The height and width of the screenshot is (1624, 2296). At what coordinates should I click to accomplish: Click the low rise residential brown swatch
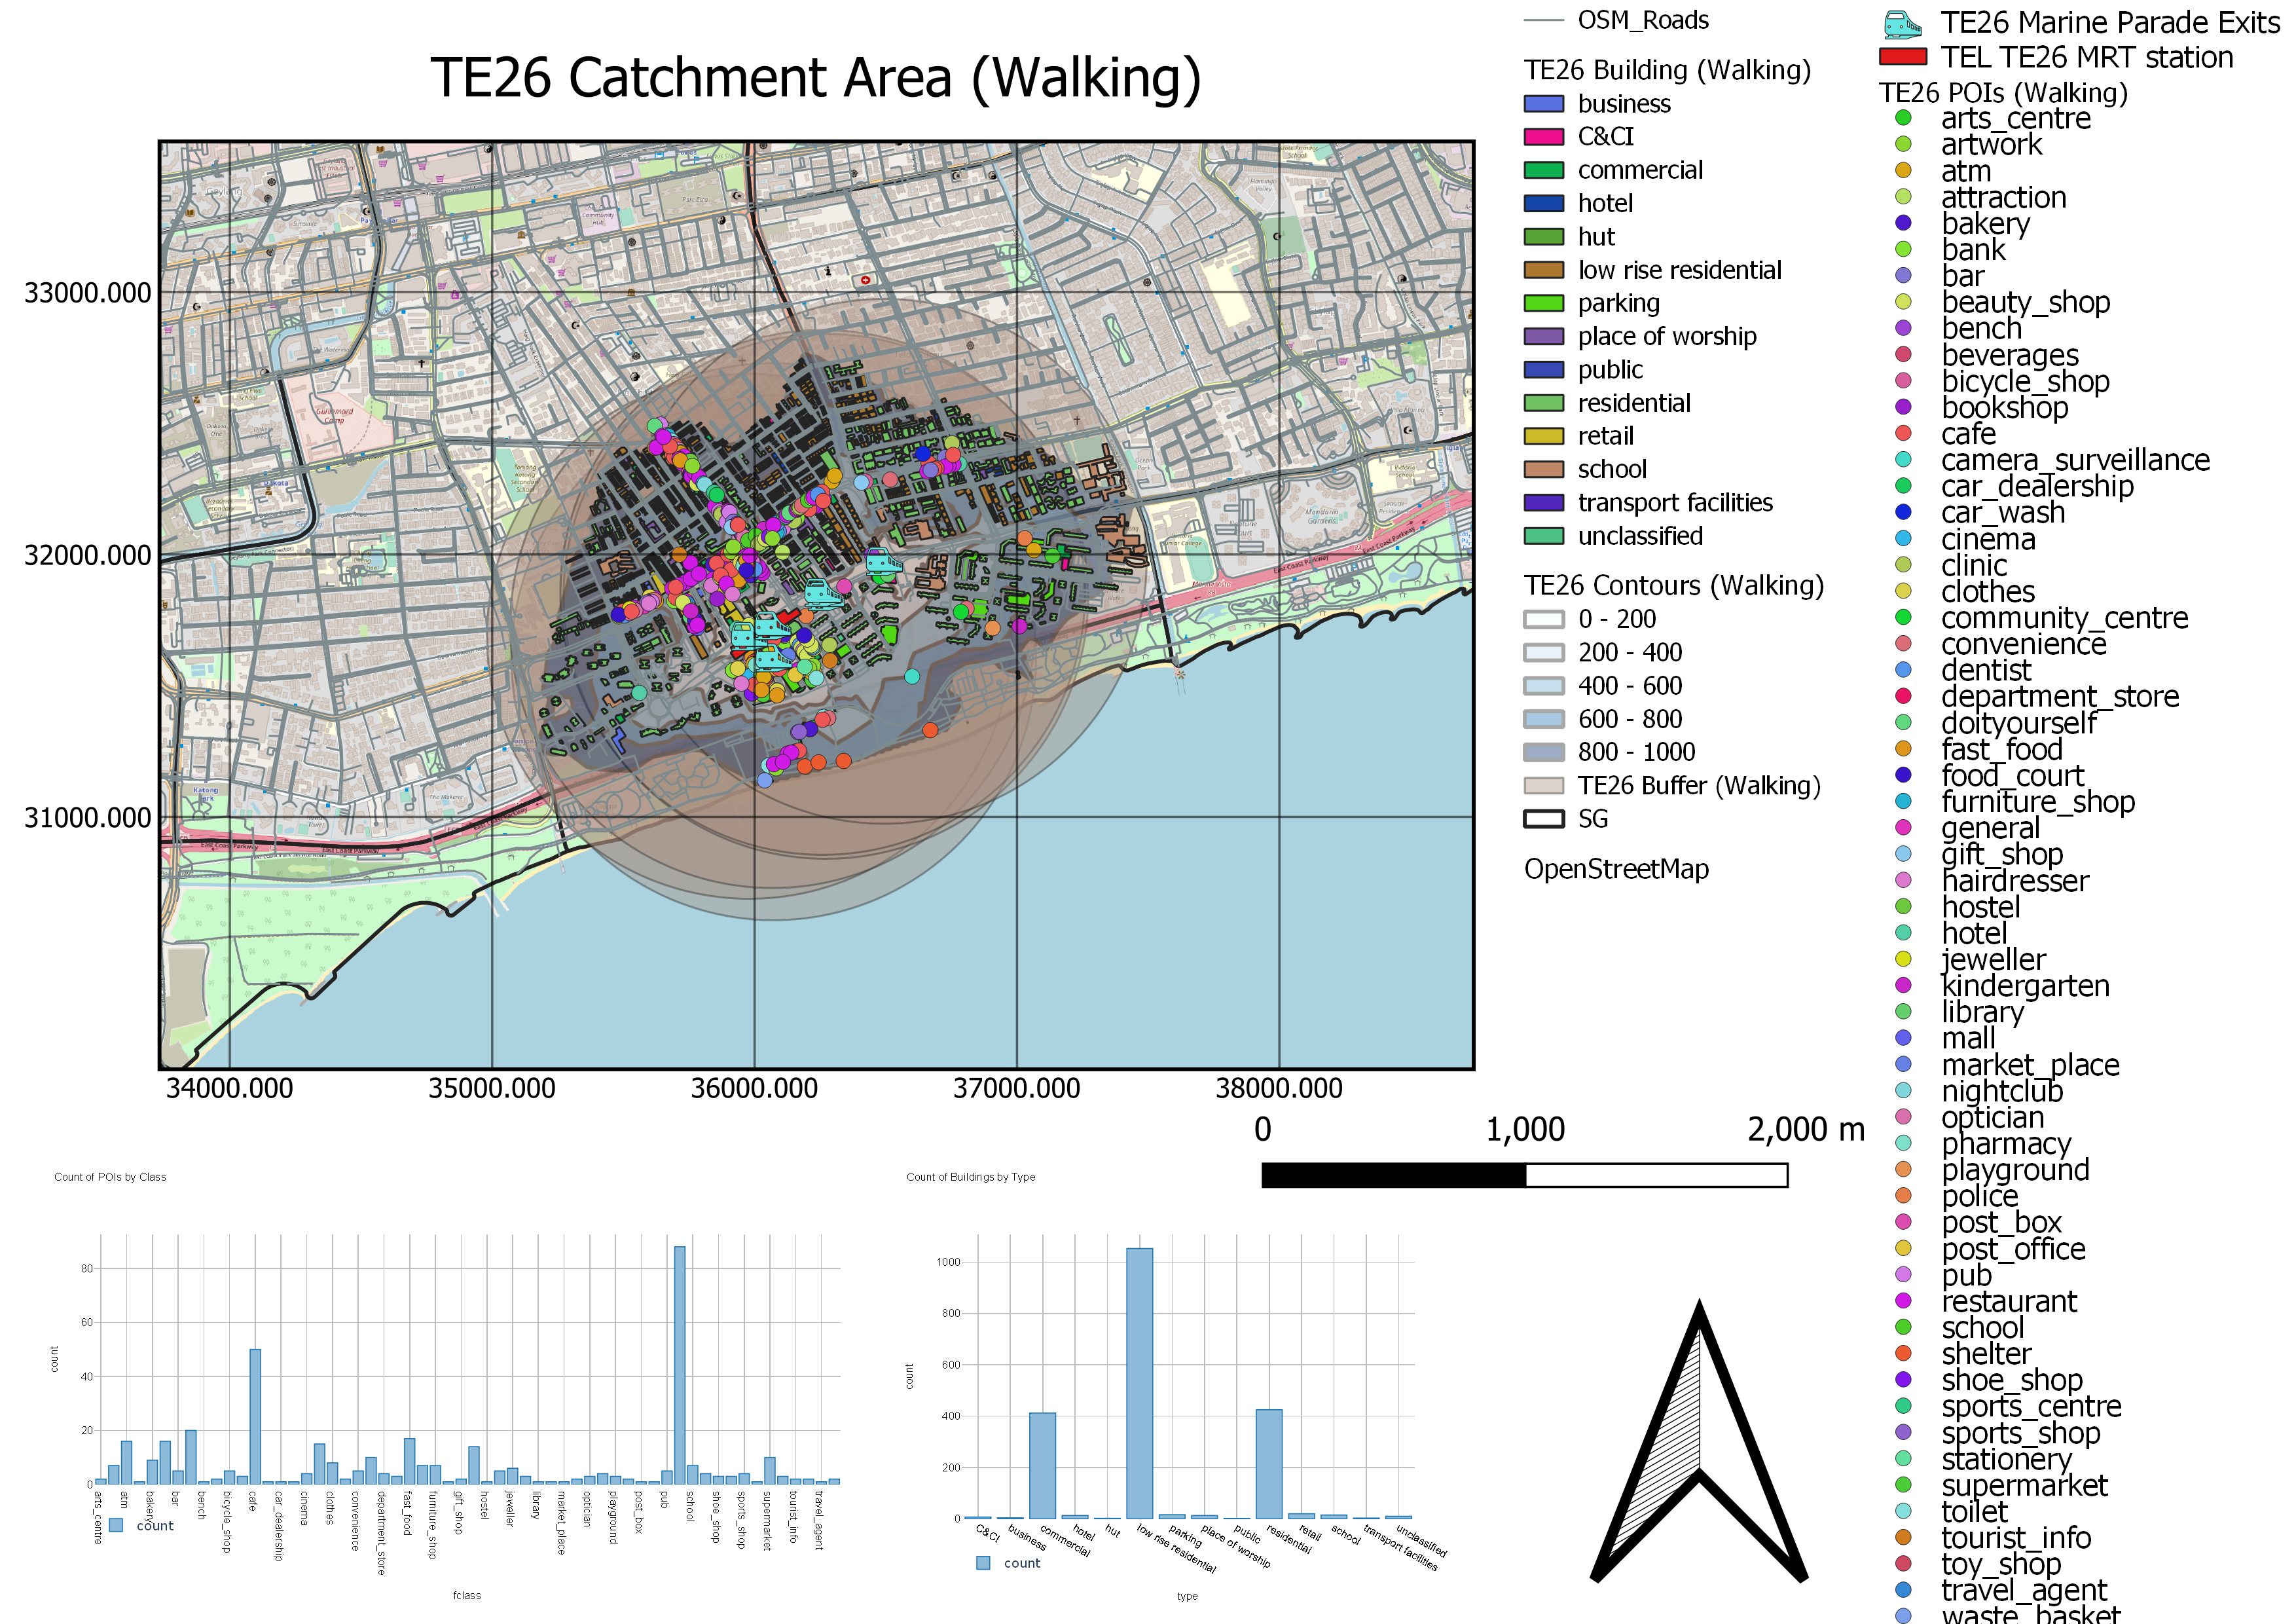pyautogui.click(x=1543, y=270)
